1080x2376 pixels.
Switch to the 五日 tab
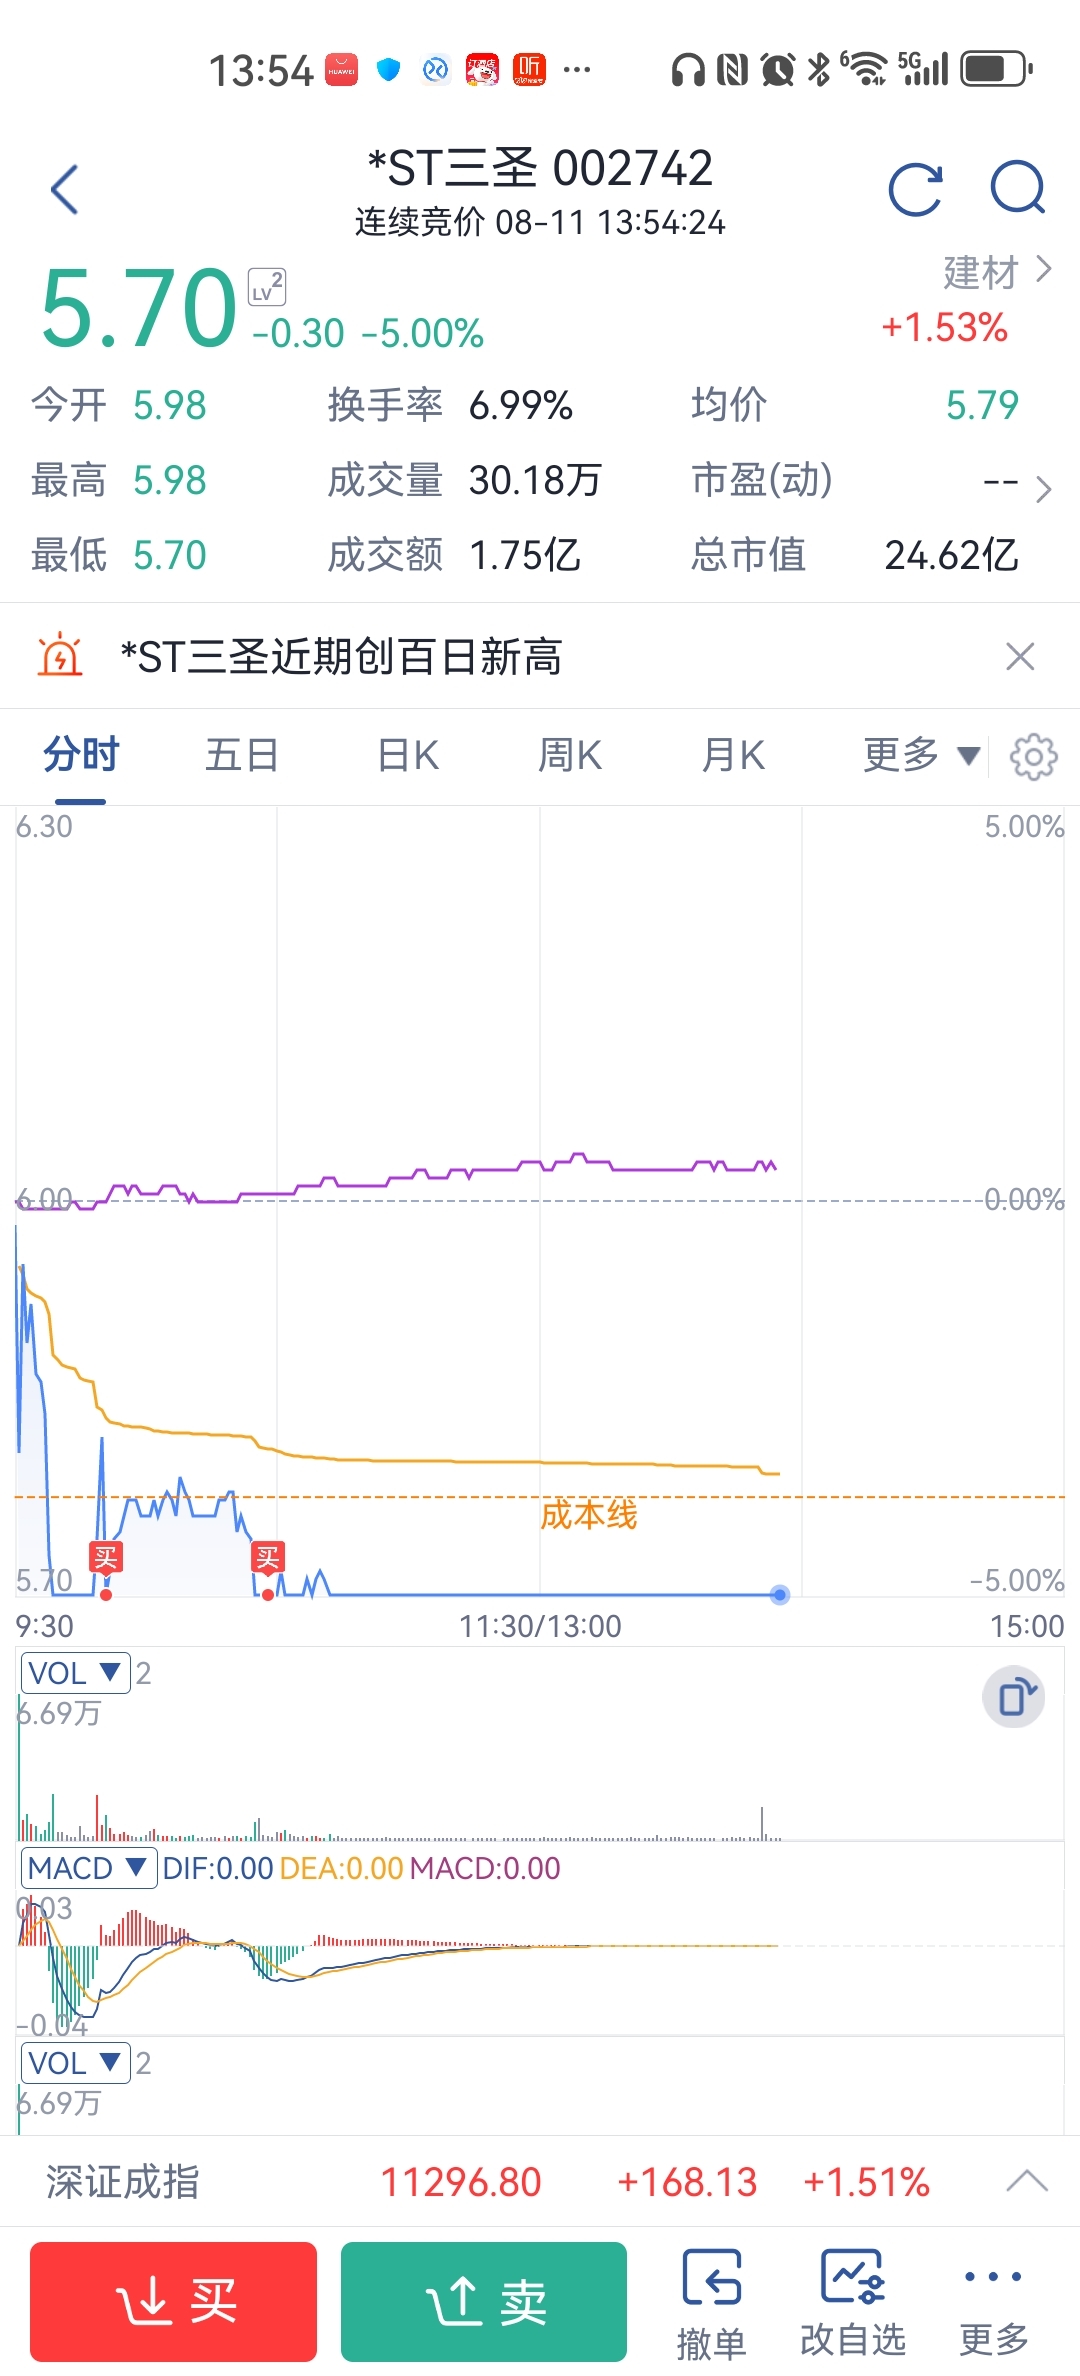pos(241,755)
